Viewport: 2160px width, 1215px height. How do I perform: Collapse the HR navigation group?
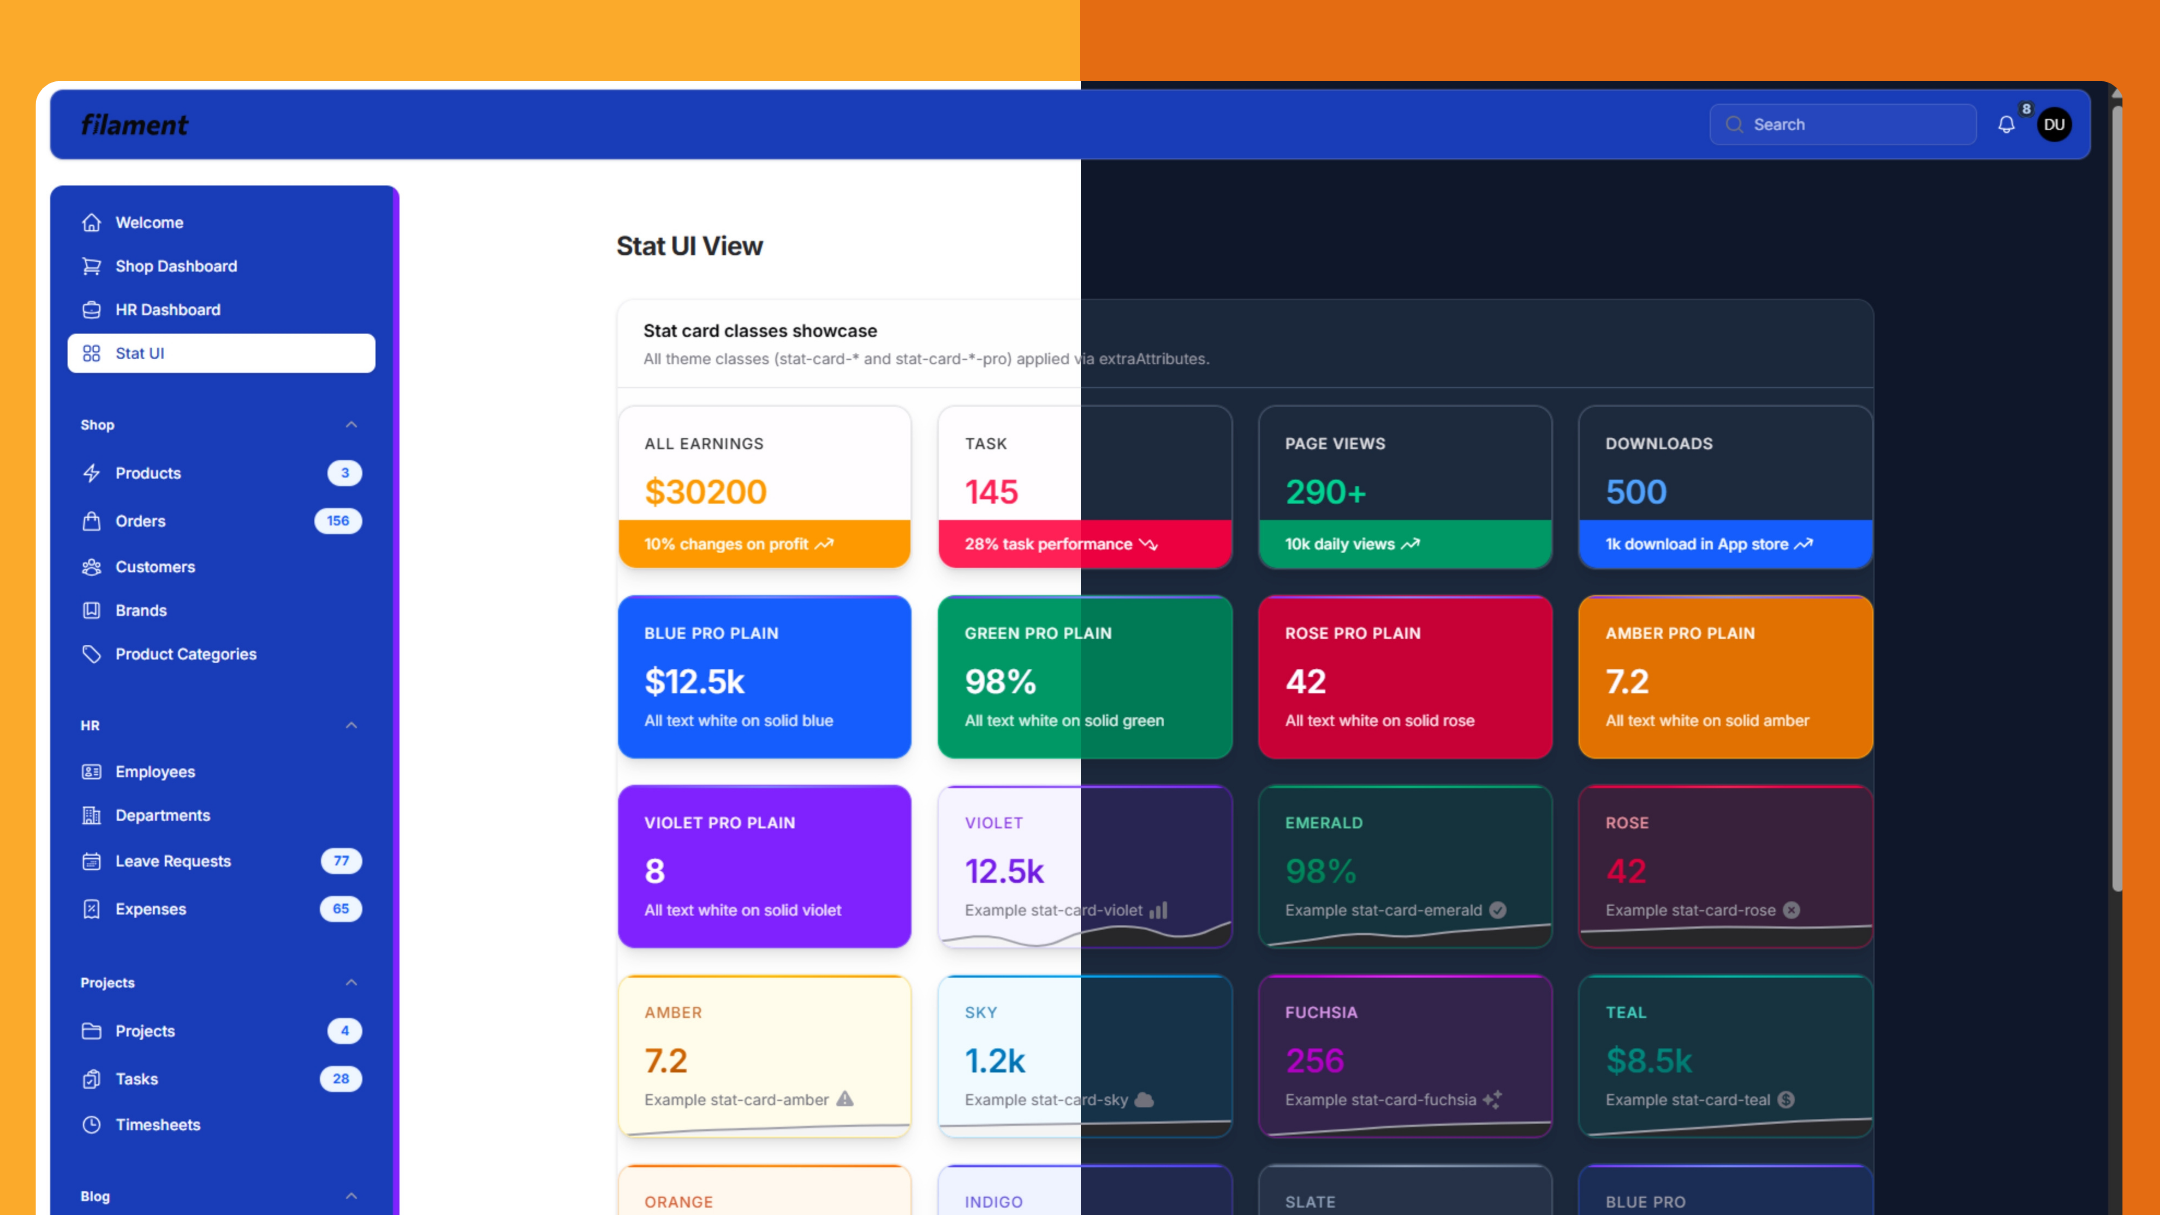[x=351, y=725]
